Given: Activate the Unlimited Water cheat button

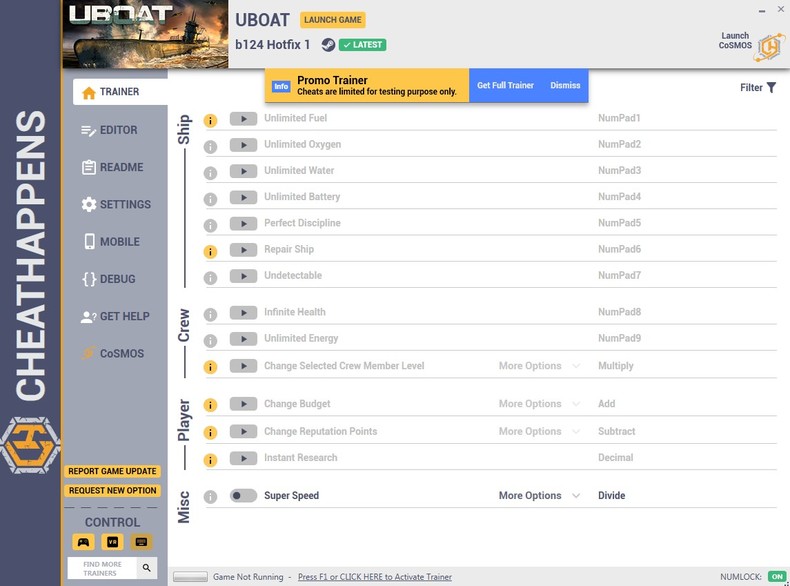Looking at the screenshot, I should click(243, 171).
